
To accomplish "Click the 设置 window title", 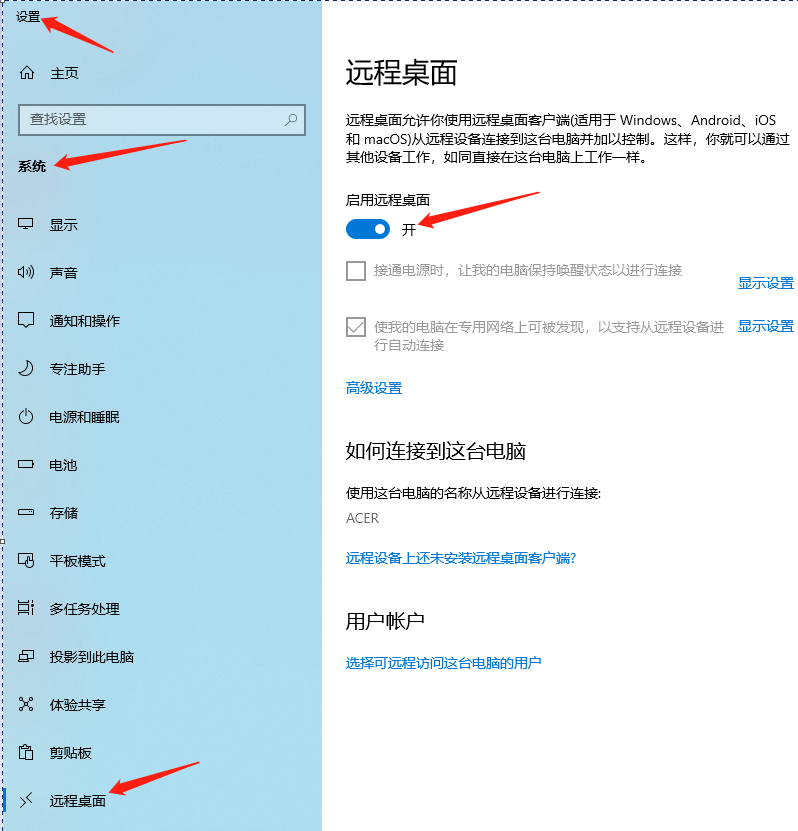I will 28,17.
